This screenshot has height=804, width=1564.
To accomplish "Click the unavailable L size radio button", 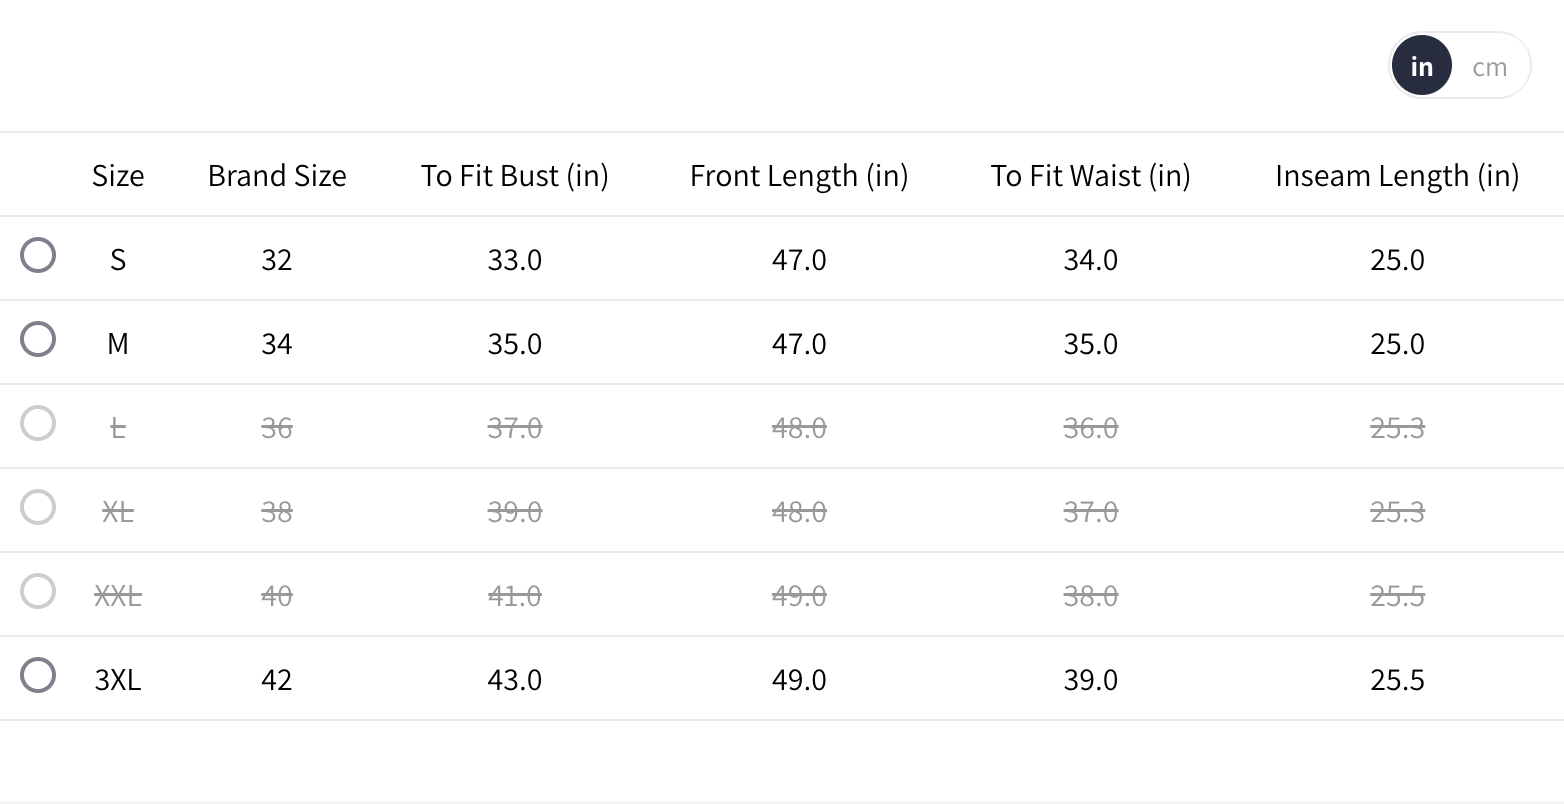I will tap(38, 424).
